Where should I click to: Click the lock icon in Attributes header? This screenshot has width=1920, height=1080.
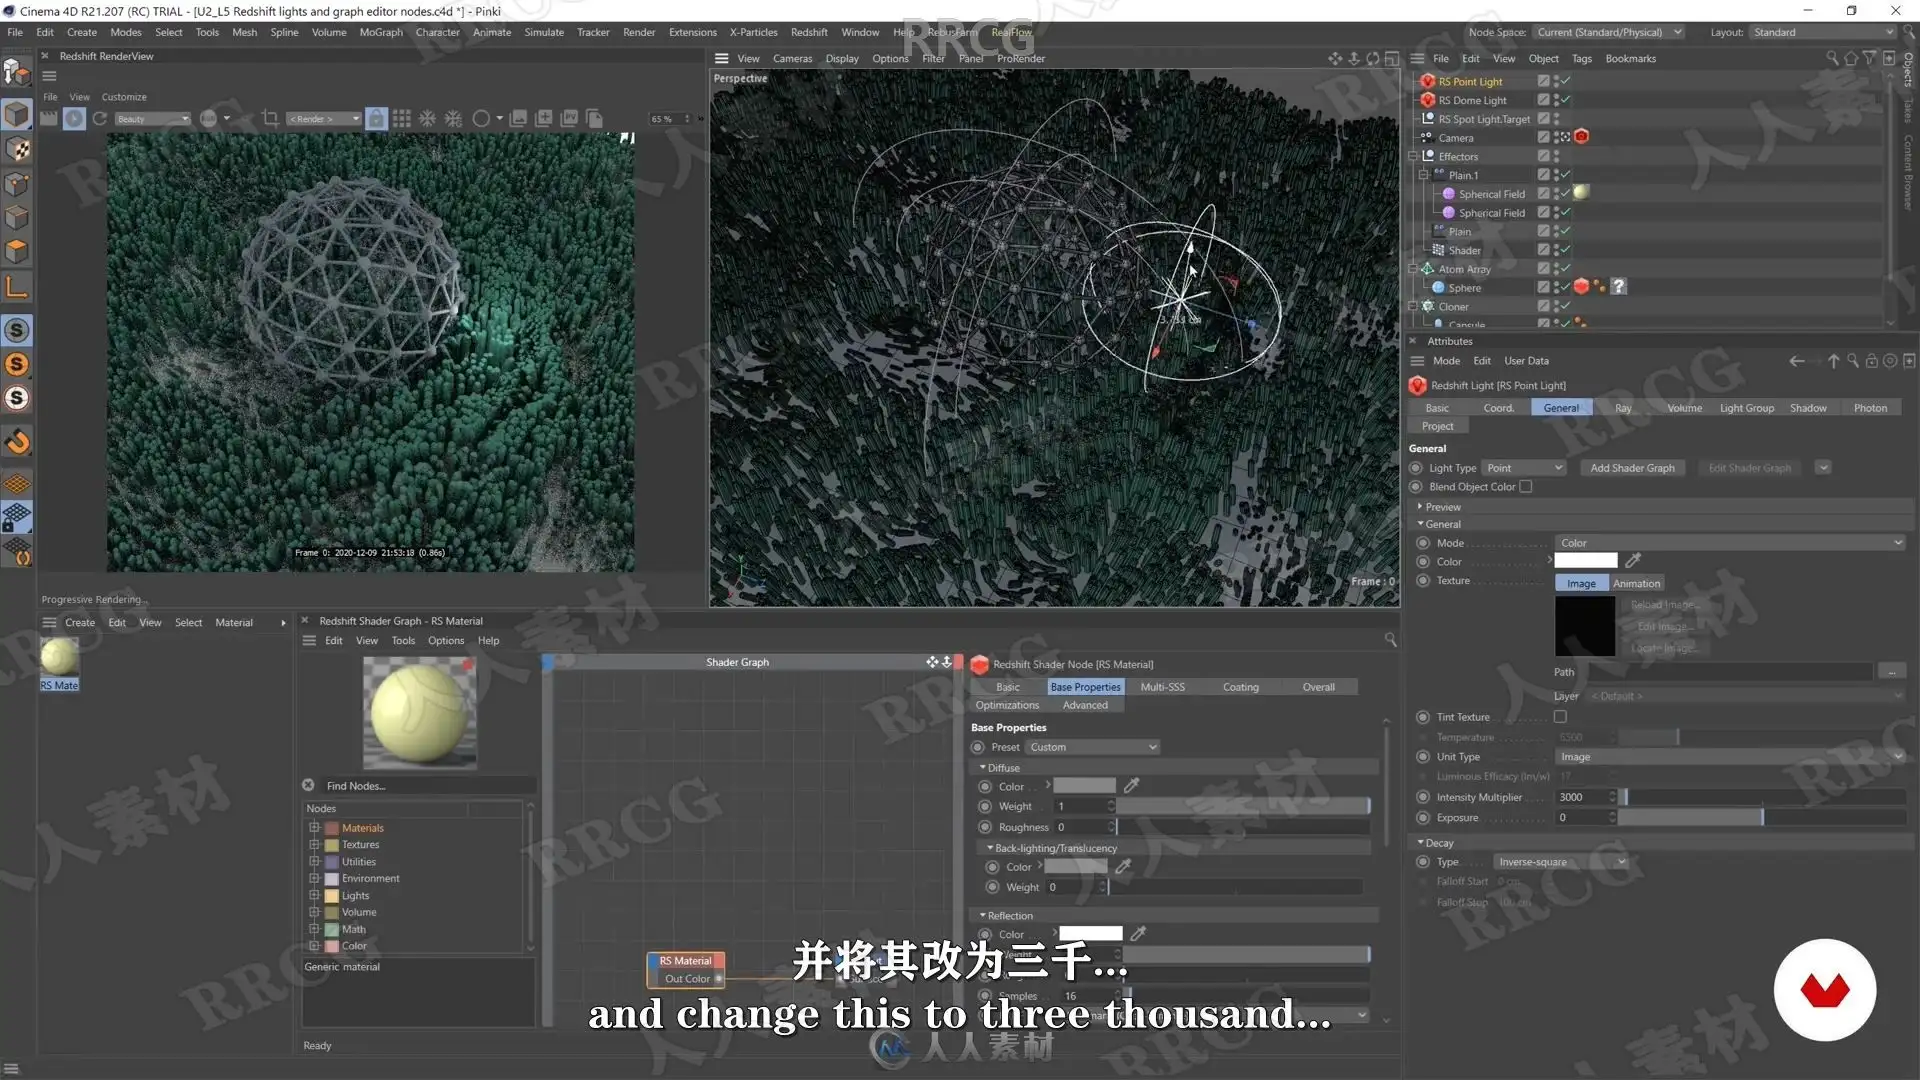click(x=1871, y=361)
